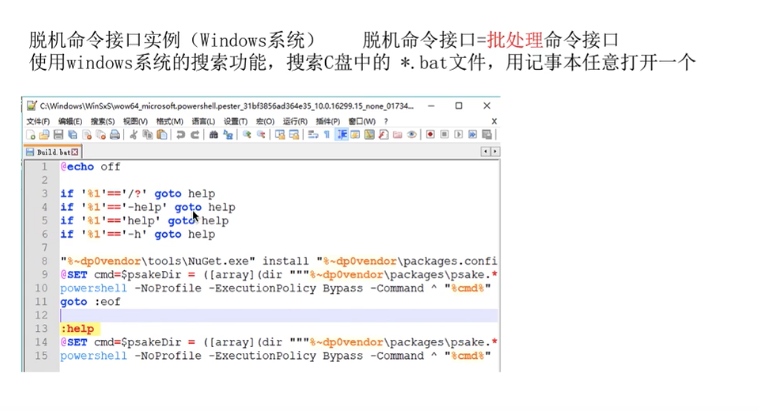This screenshot has width=759, height=411.
Task: Save the file with the floppy icon
Action: (x=58, y=135)
